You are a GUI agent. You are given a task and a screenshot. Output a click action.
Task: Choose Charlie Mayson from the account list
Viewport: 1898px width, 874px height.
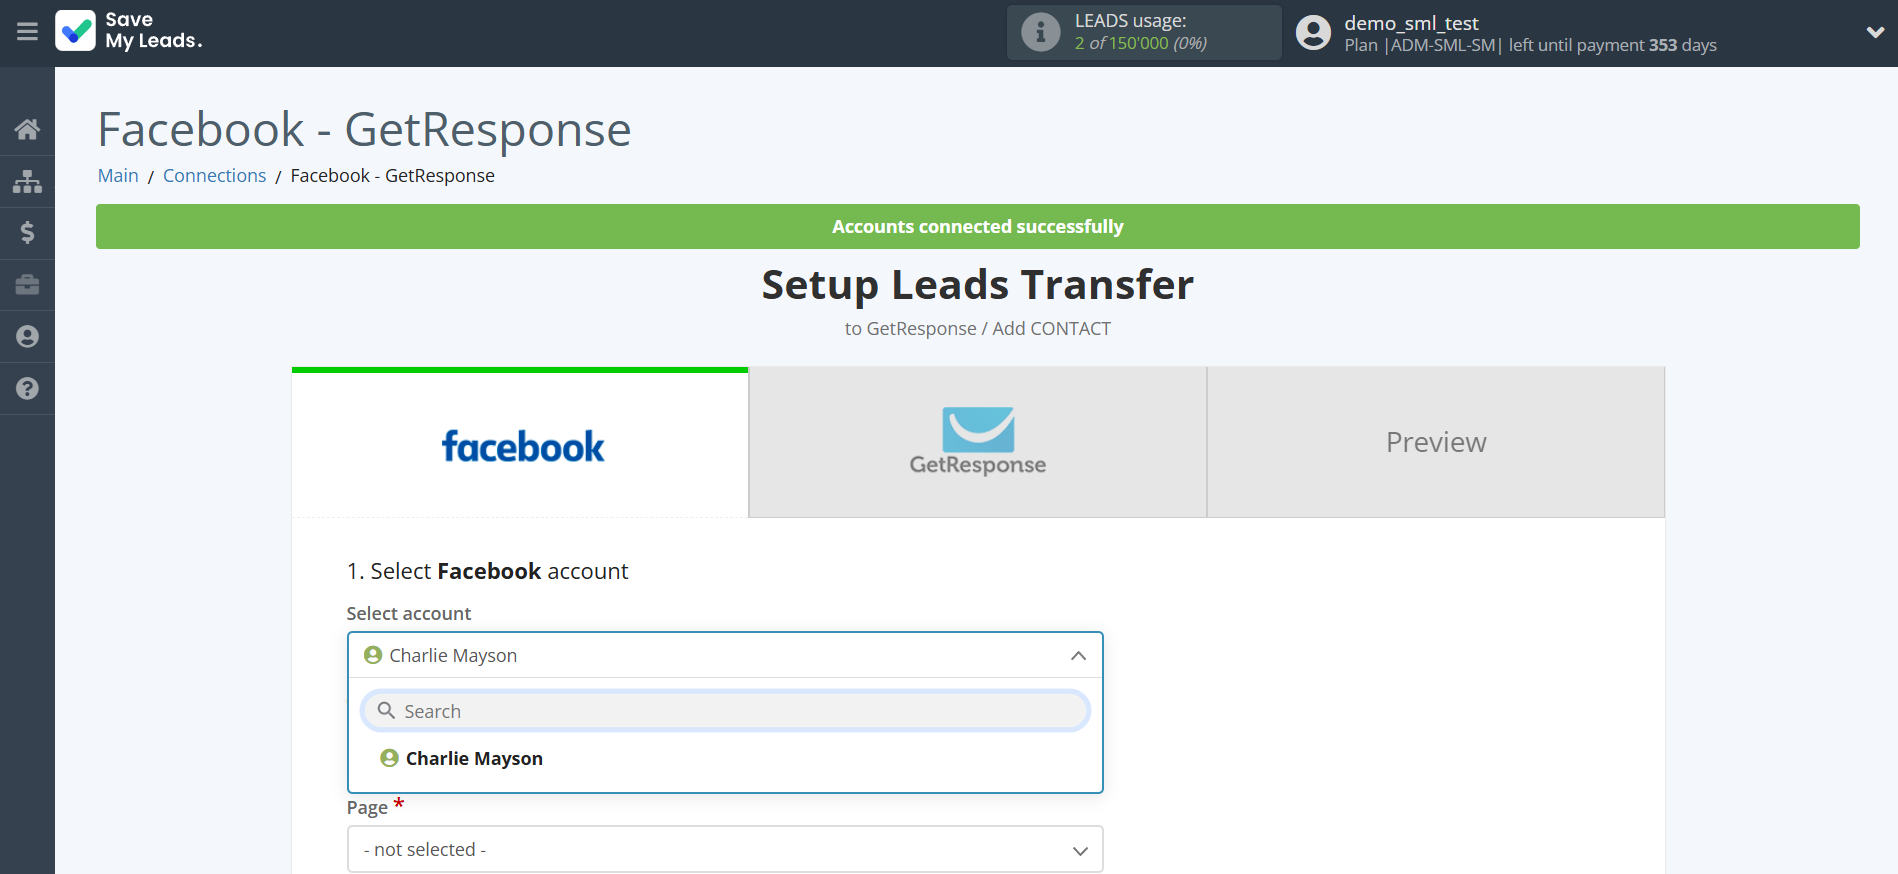point(474,759)
